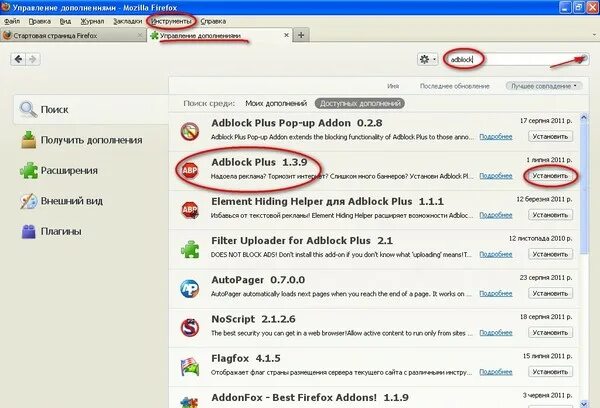
Task: Click the Element Hiding Helper icon
Action: (190, 210)
